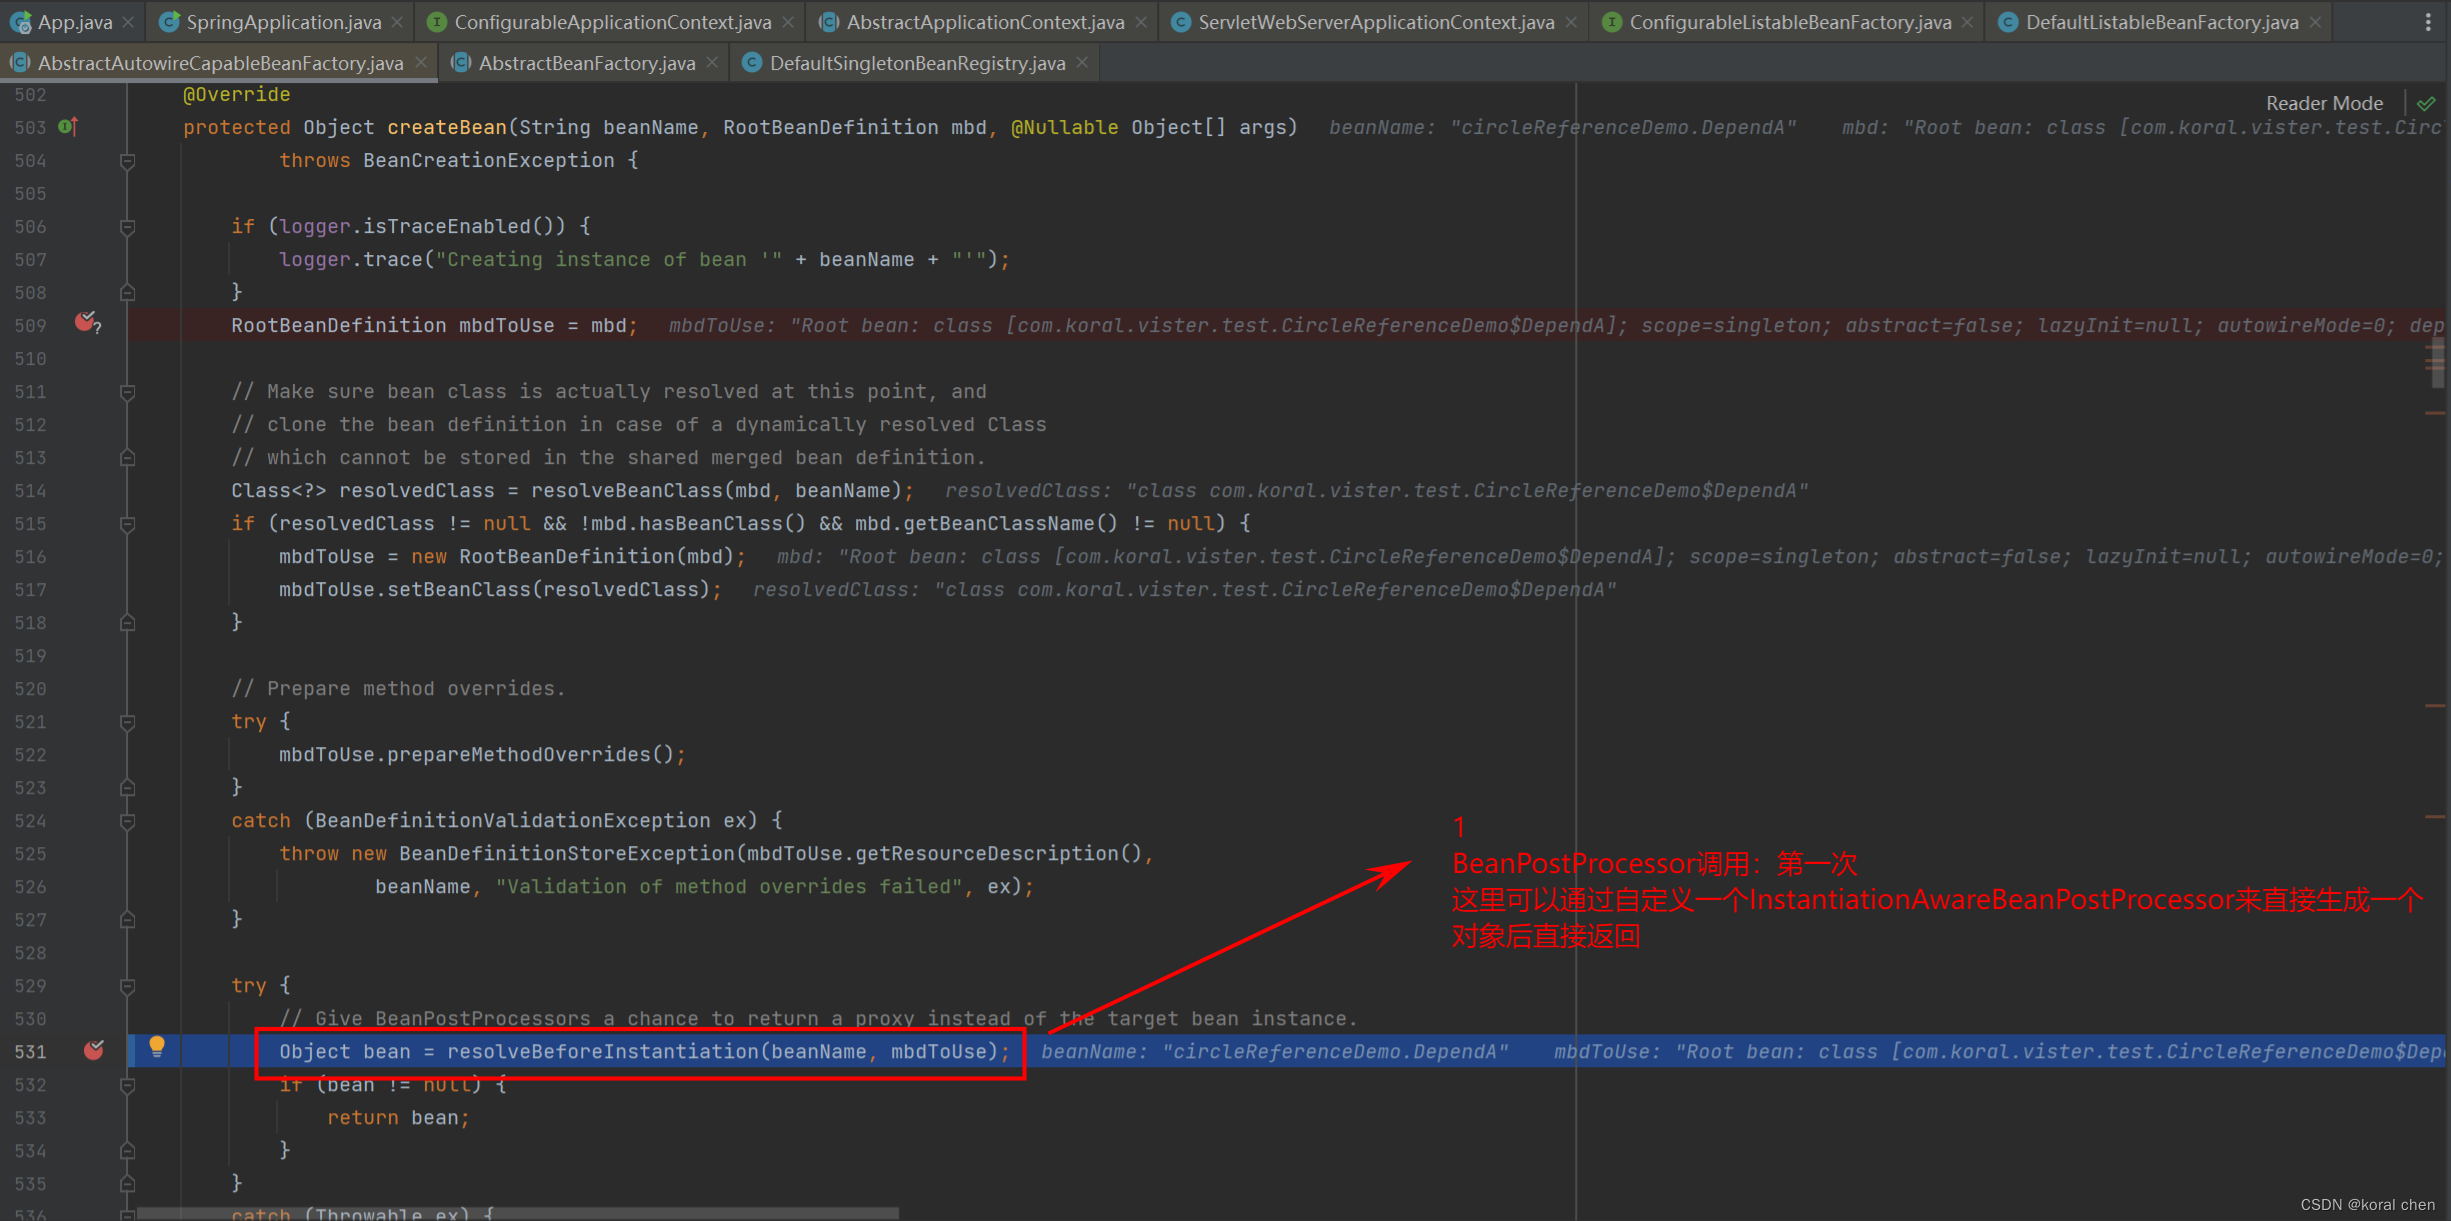Collapse the fold end marker at line 523

127,788
